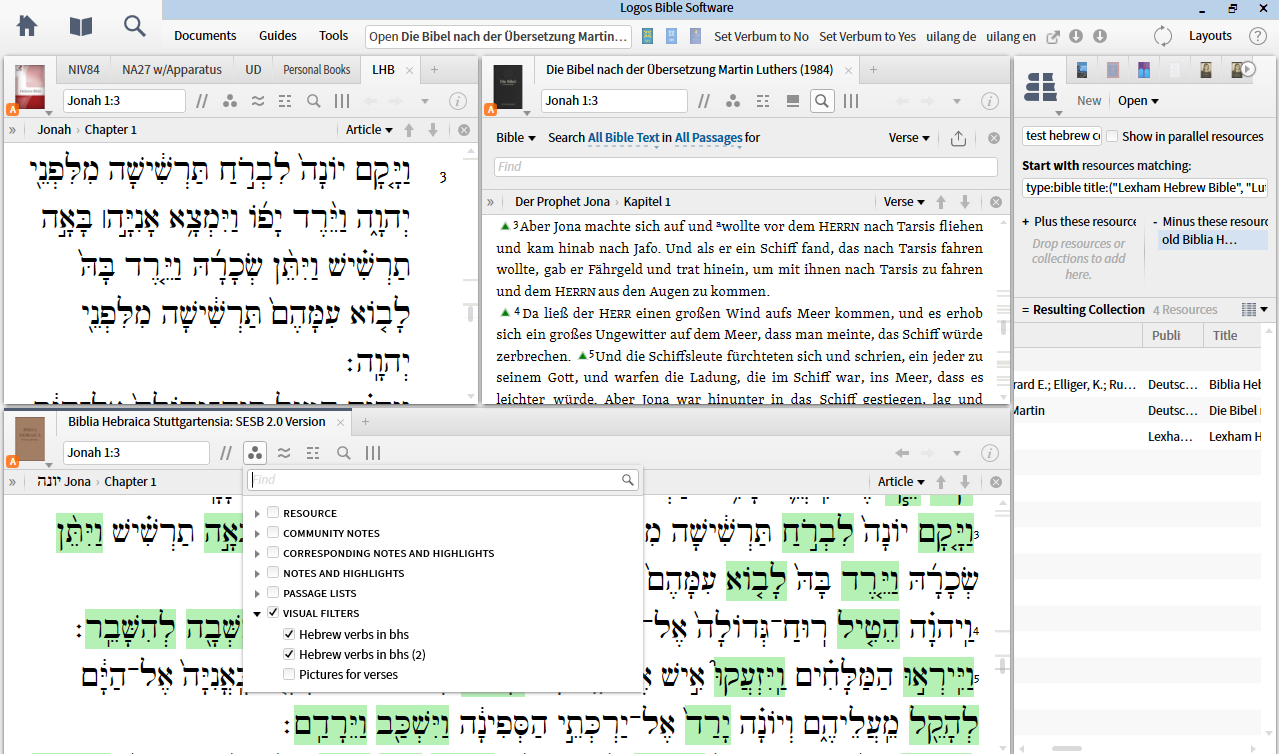Click the All Bible Text link

[624, 138]
